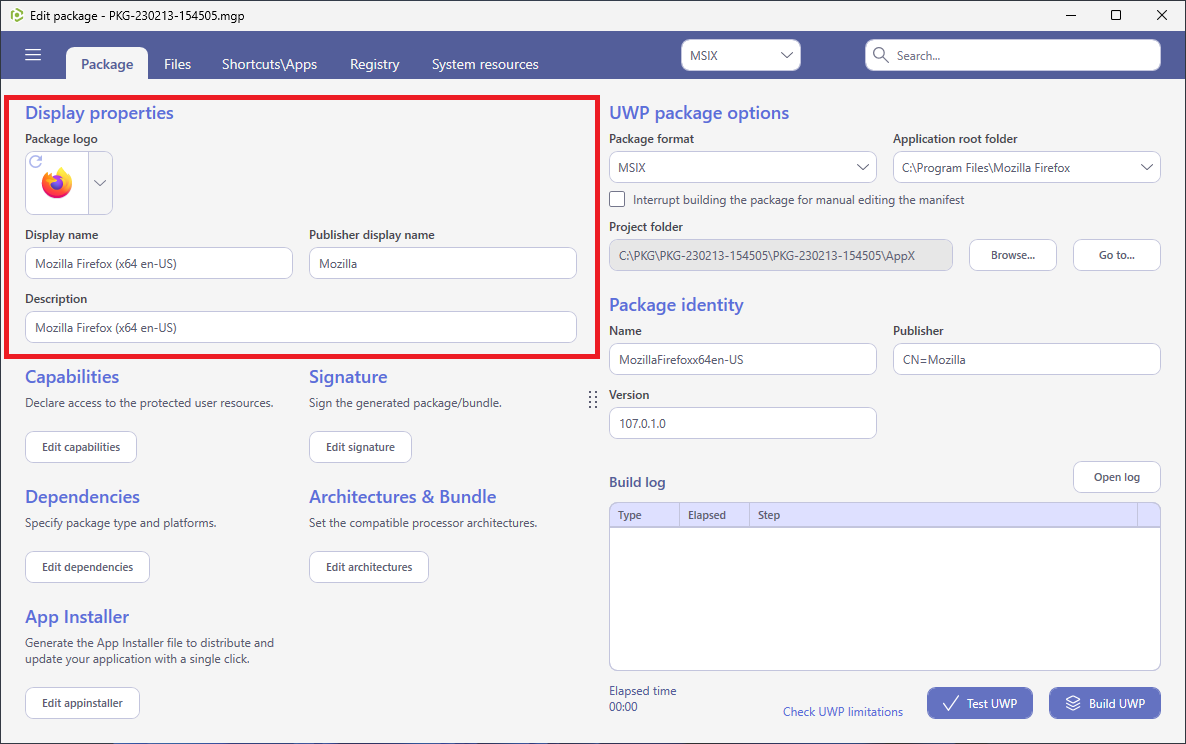Browse for the project folder
The image size is (1186, 744).
pos(1013,256)
